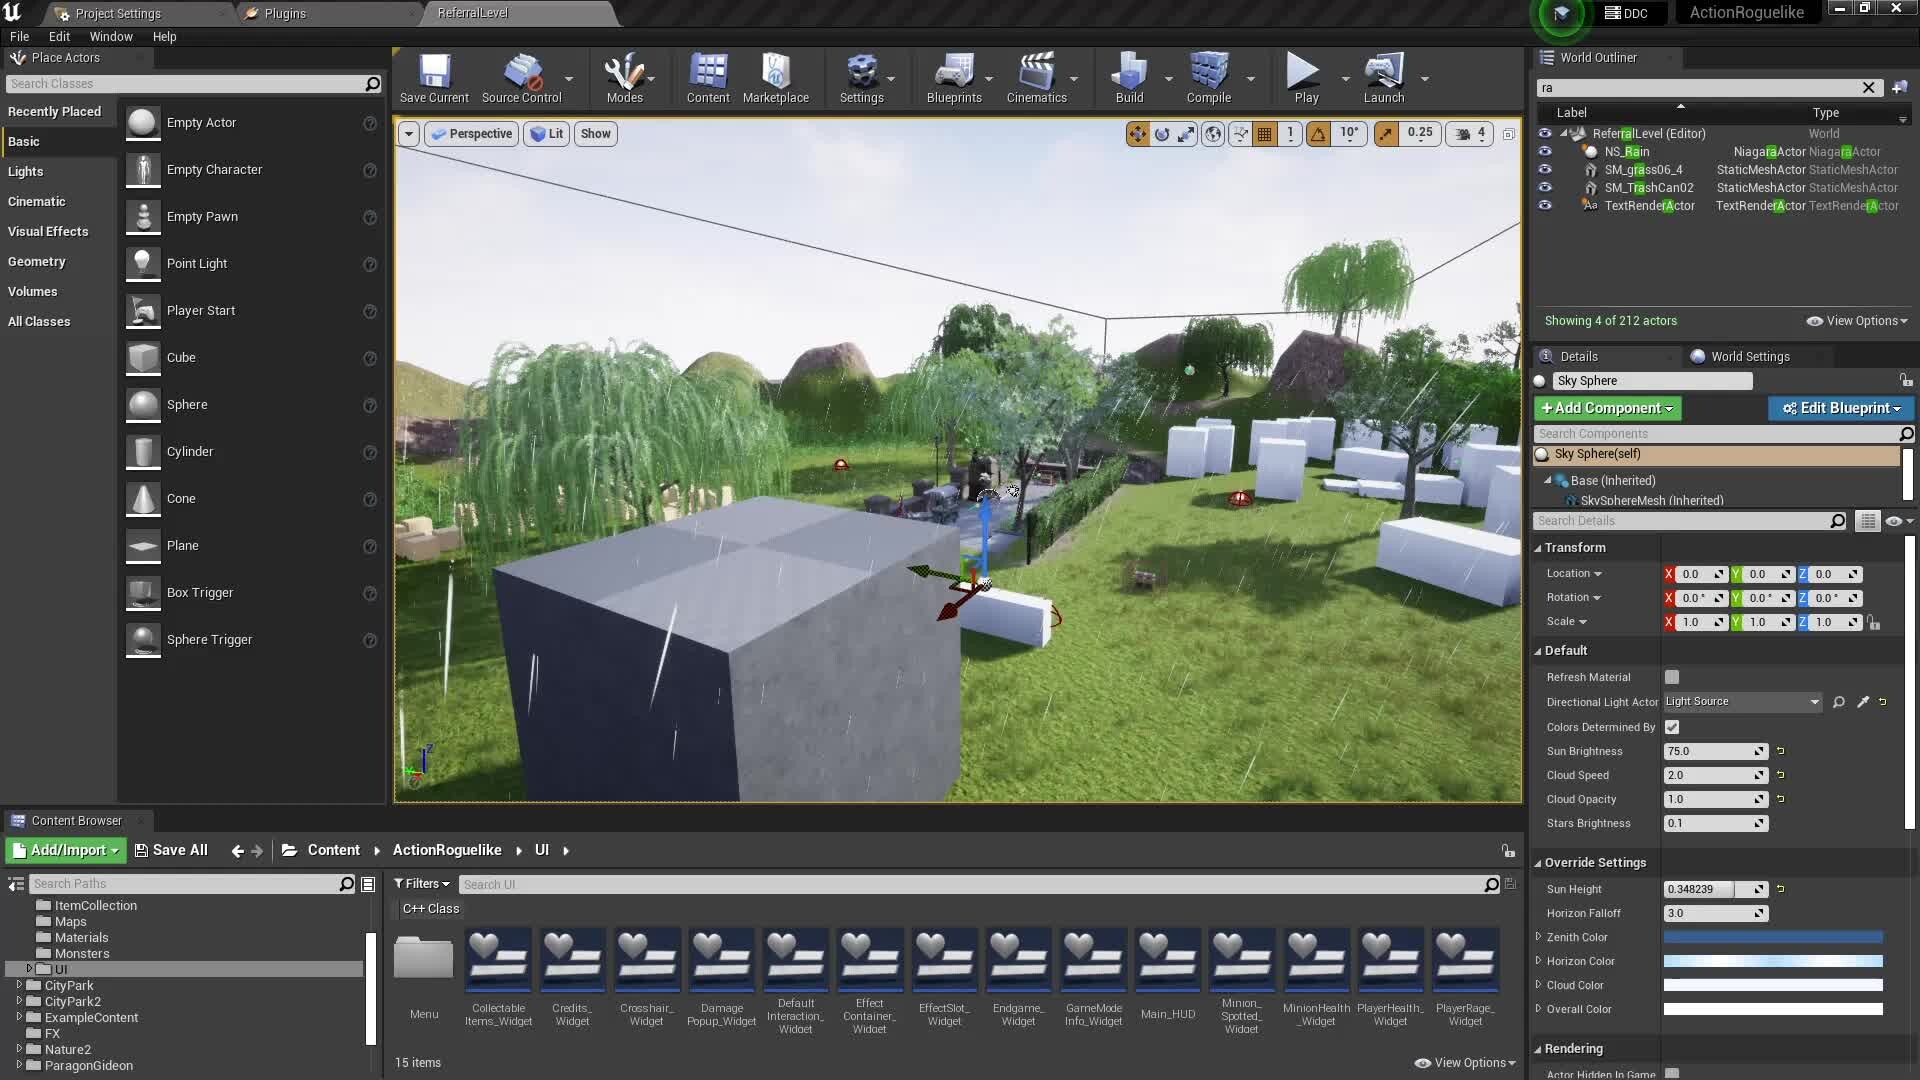1920x1080 pixels.
Task: Hide the NS_Rain actor with eye icon
Action: tap(1545, 152)
